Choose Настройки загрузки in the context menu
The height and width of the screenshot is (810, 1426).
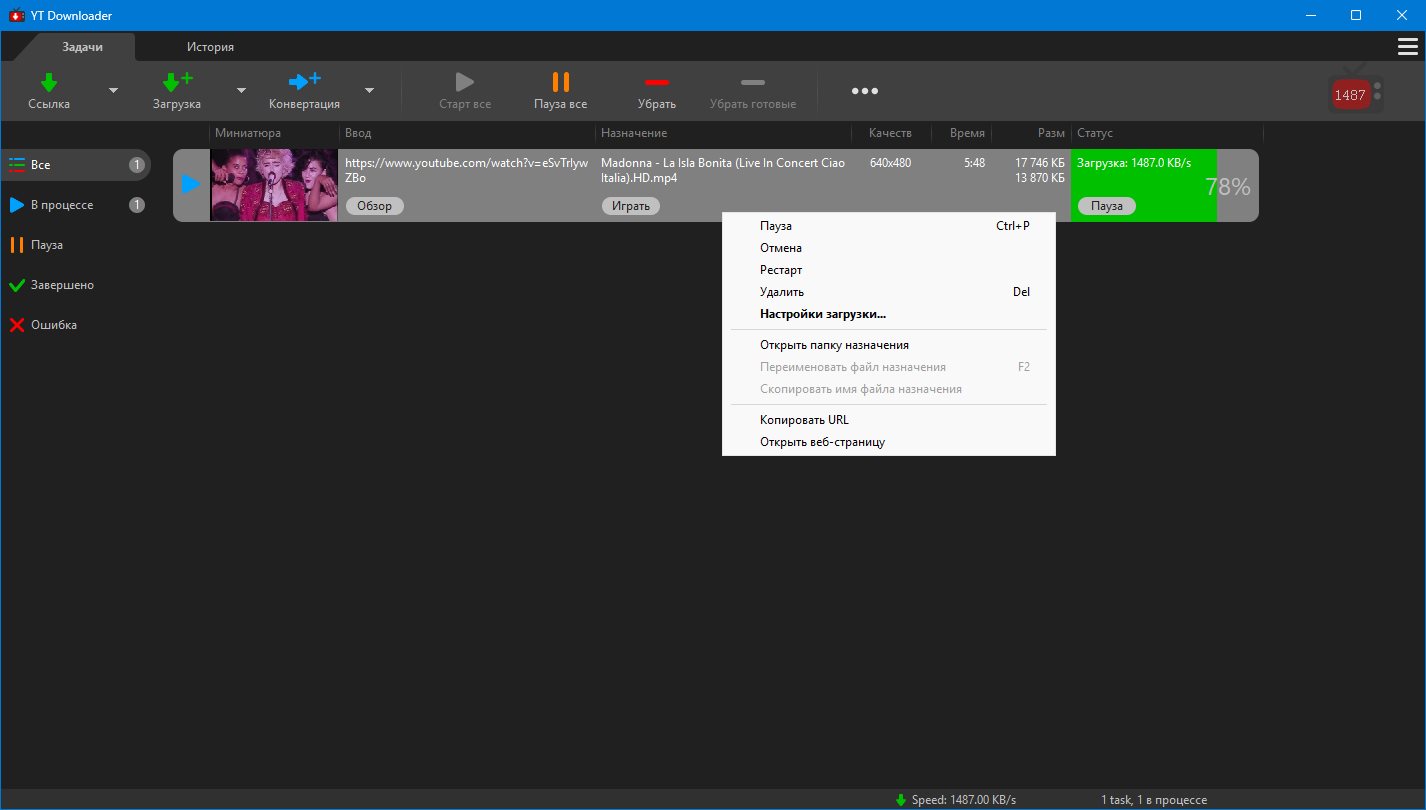coord(822,314)
